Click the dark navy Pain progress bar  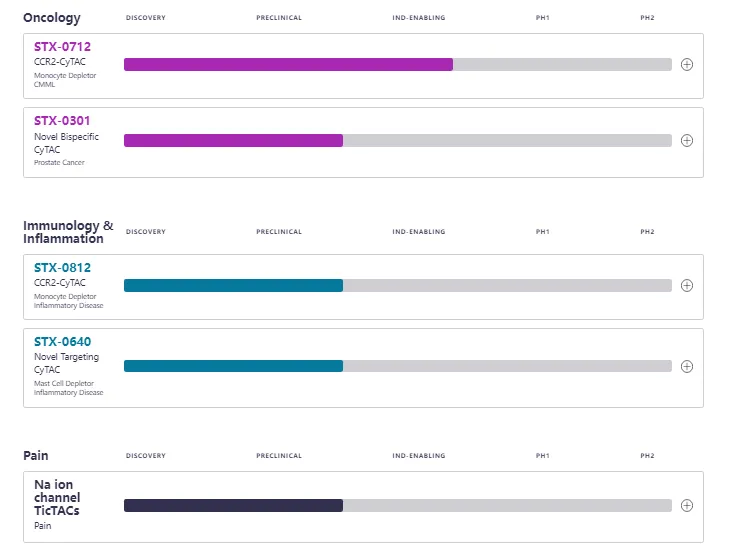click(233, 506)
